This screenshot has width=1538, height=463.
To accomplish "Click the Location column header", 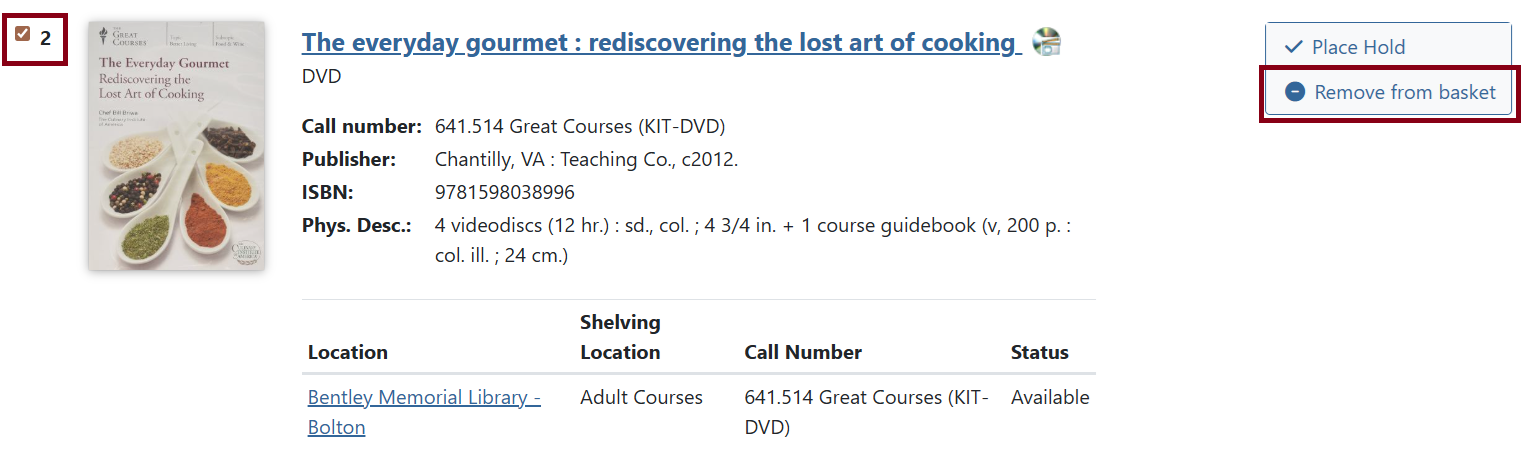I will click(x=348, y=352).
